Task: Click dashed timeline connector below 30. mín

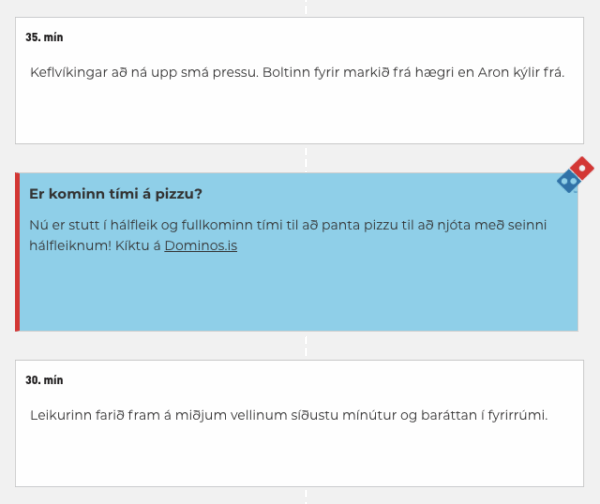Action: pyautogui.click(x=306, y=496)
